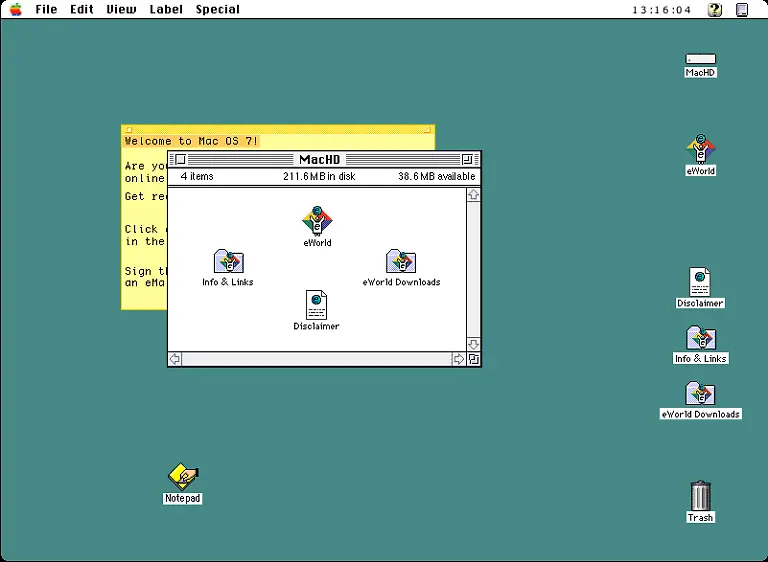Select Info & Links folder in MacHD window
Viewport: 768px width, 562px height.
[x=229, y=261]
